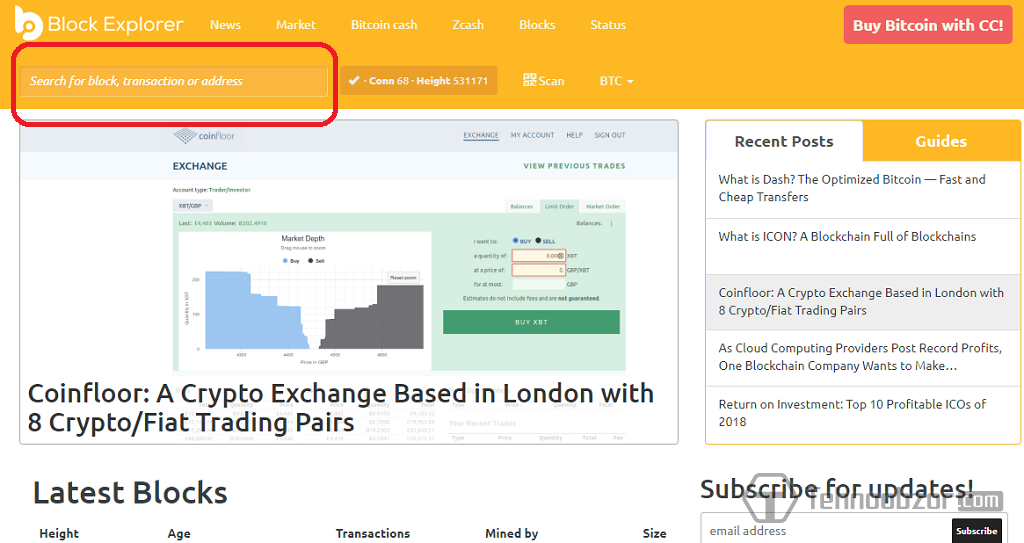Click the Subscribe button
This screenshot has width=1024, height=543.
976,531
